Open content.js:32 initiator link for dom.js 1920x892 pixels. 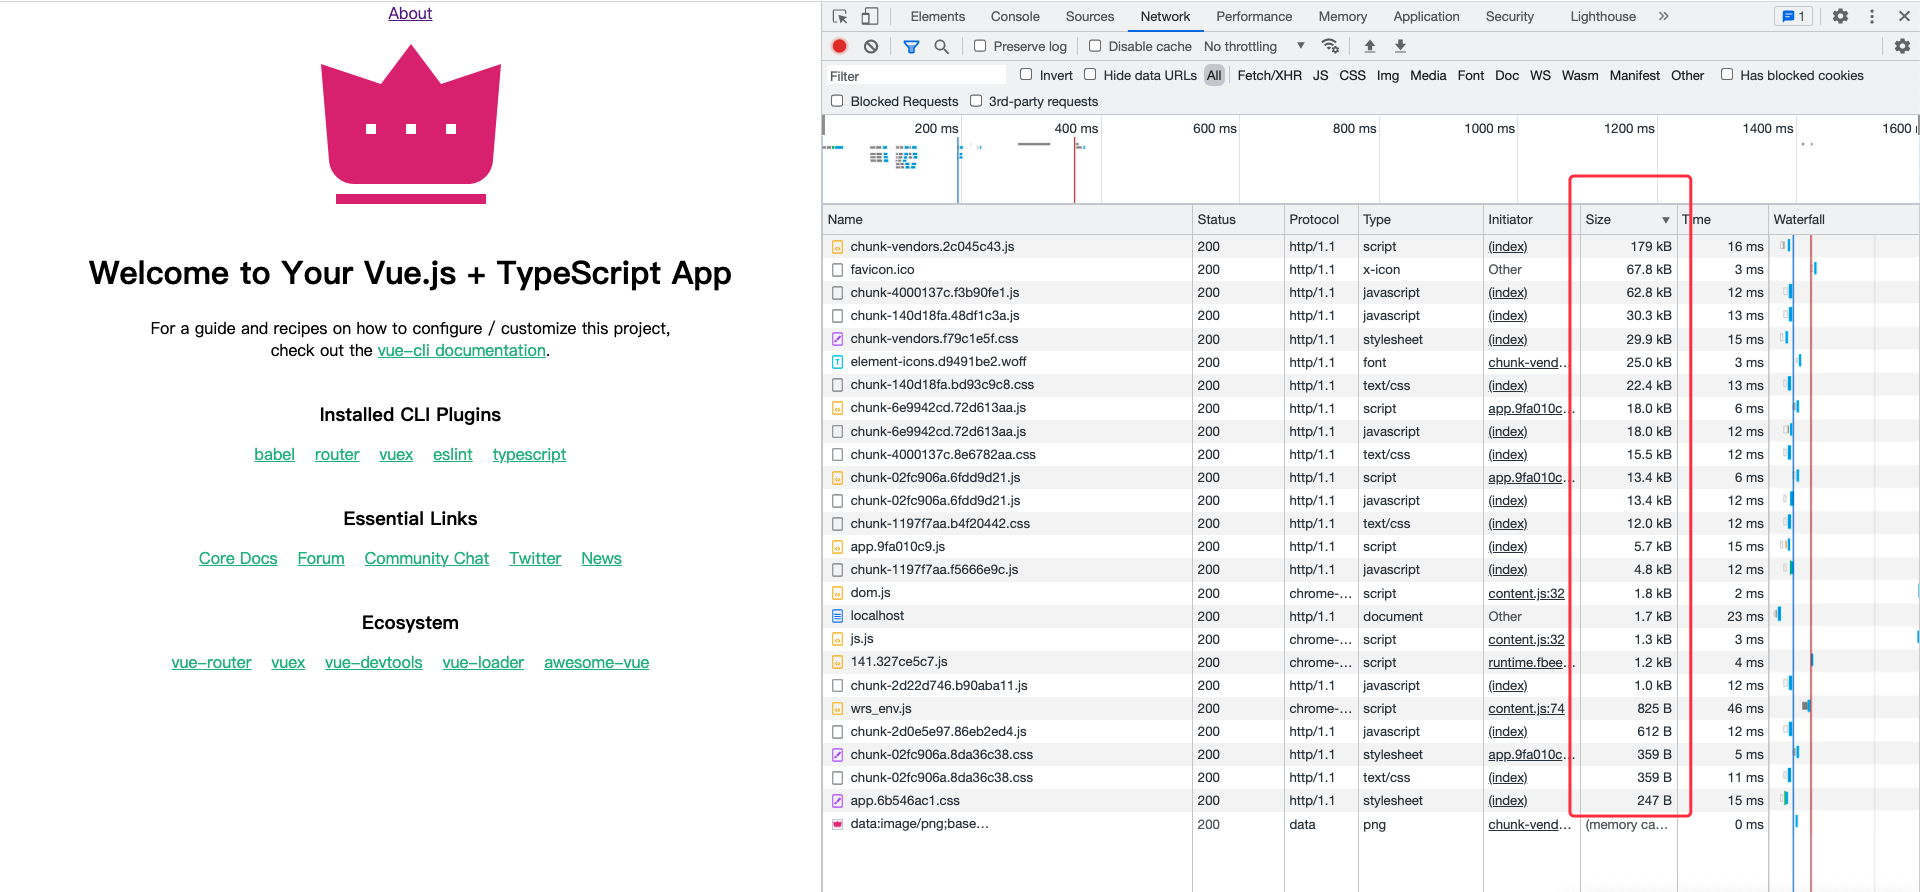pos(1526,593)
